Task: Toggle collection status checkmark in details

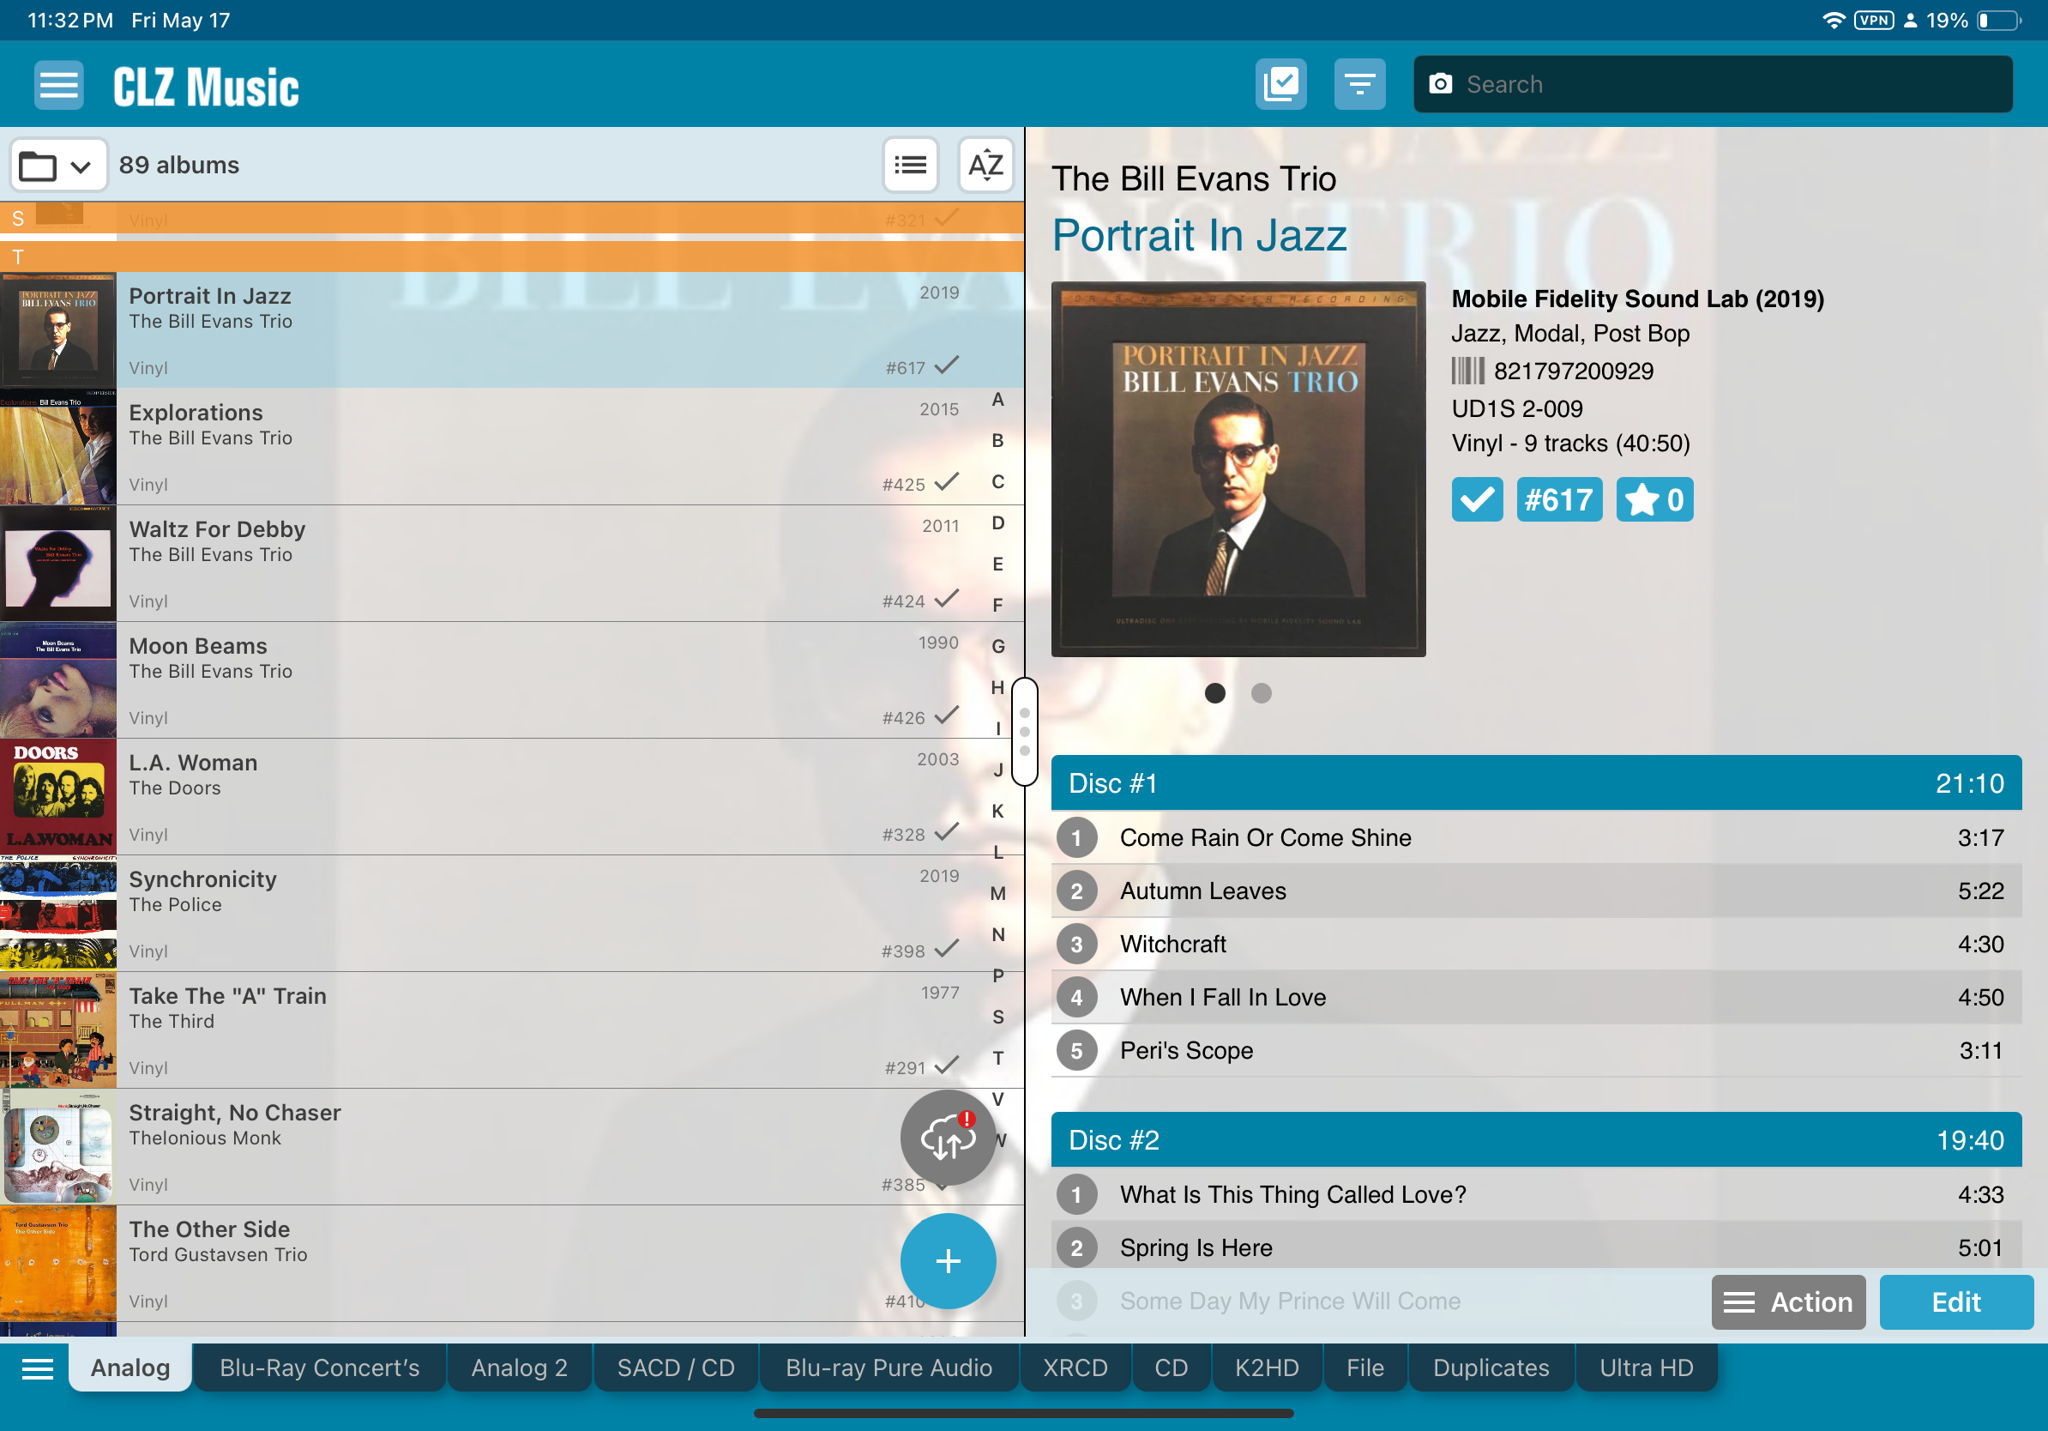Action: click(x=1477, y=499)
